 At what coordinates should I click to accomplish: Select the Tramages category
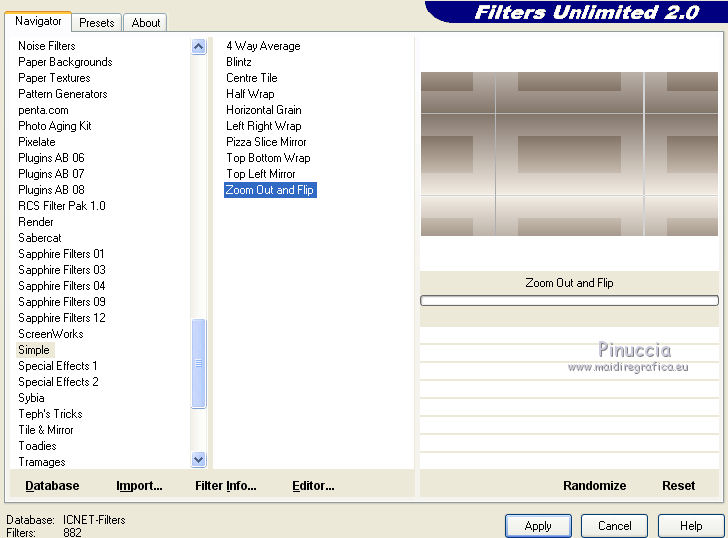point(42,462)
